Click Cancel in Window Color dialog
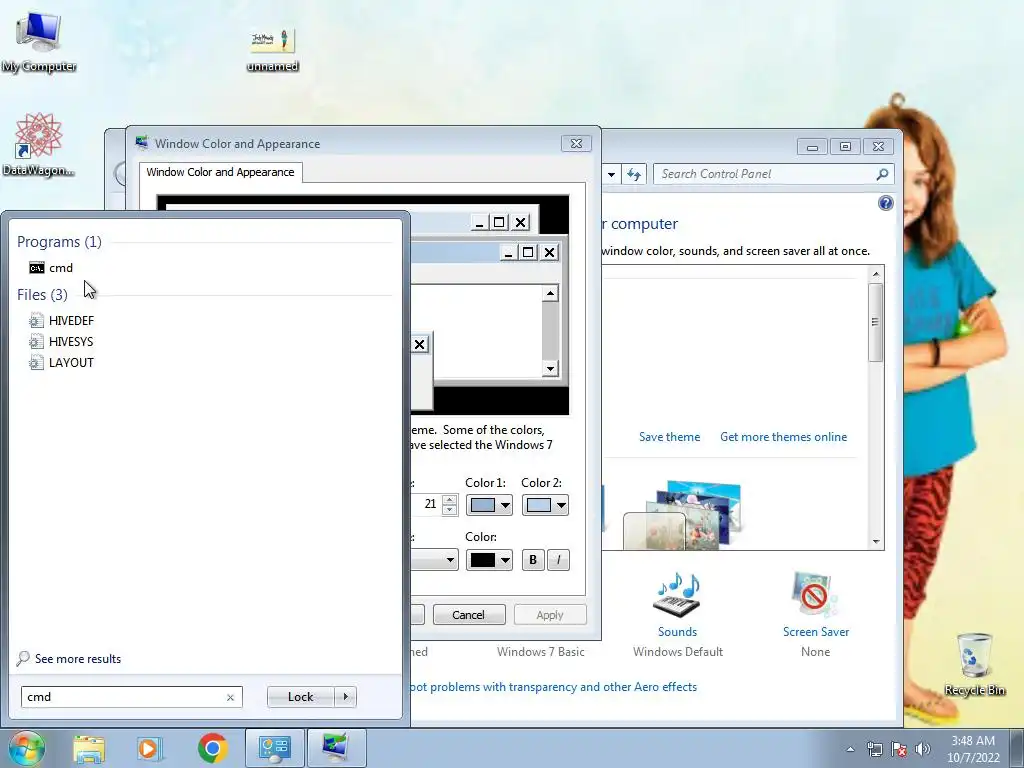This screenshot has width=1024, height=768. click(x=468, y=615)
